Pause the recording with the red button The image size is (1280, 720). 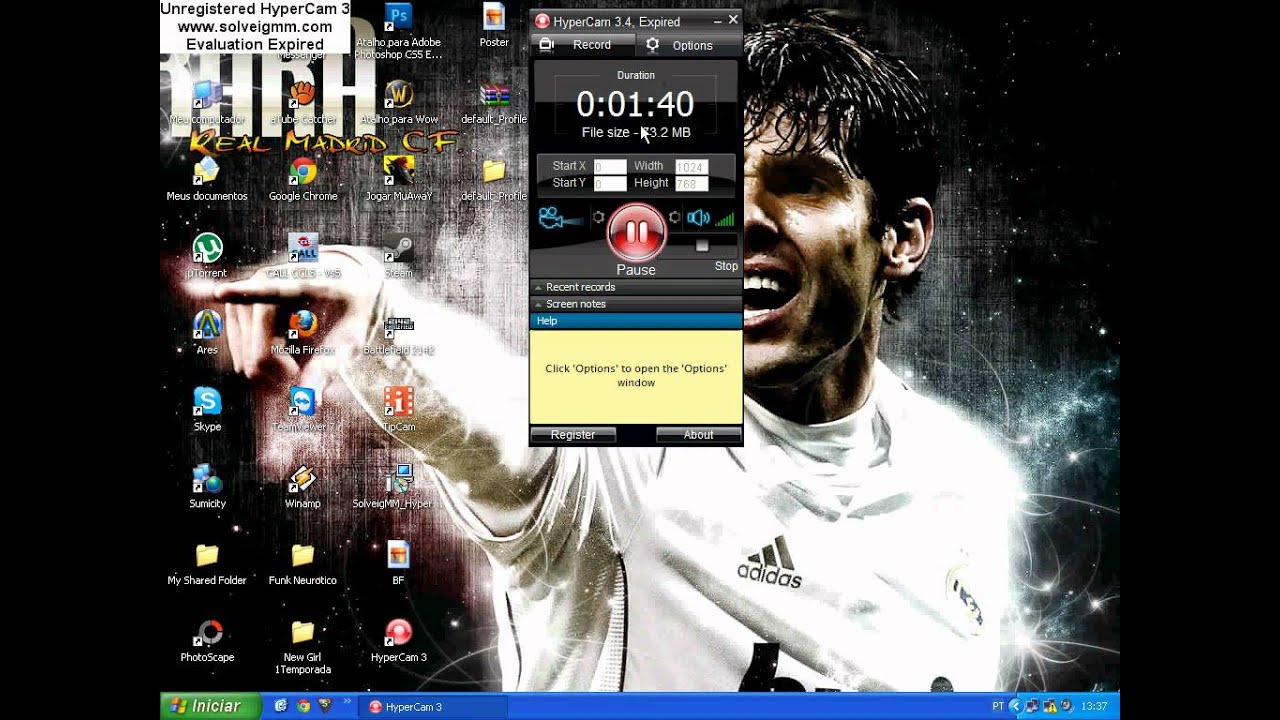click(x=636, y=232)
